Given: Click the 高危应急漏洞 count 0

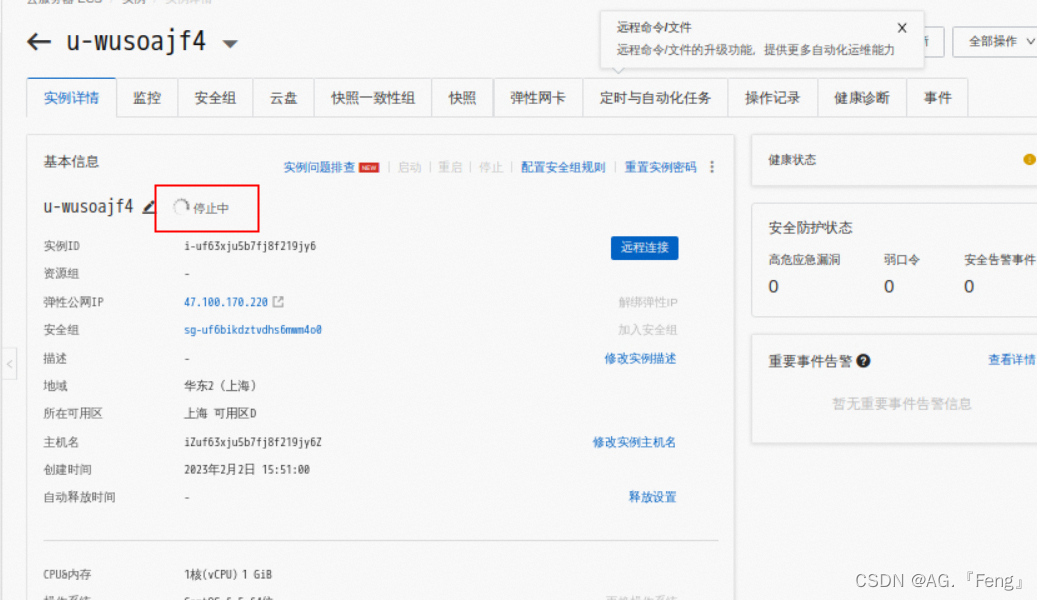Looking at the screenshot, I should coord(773,286).
